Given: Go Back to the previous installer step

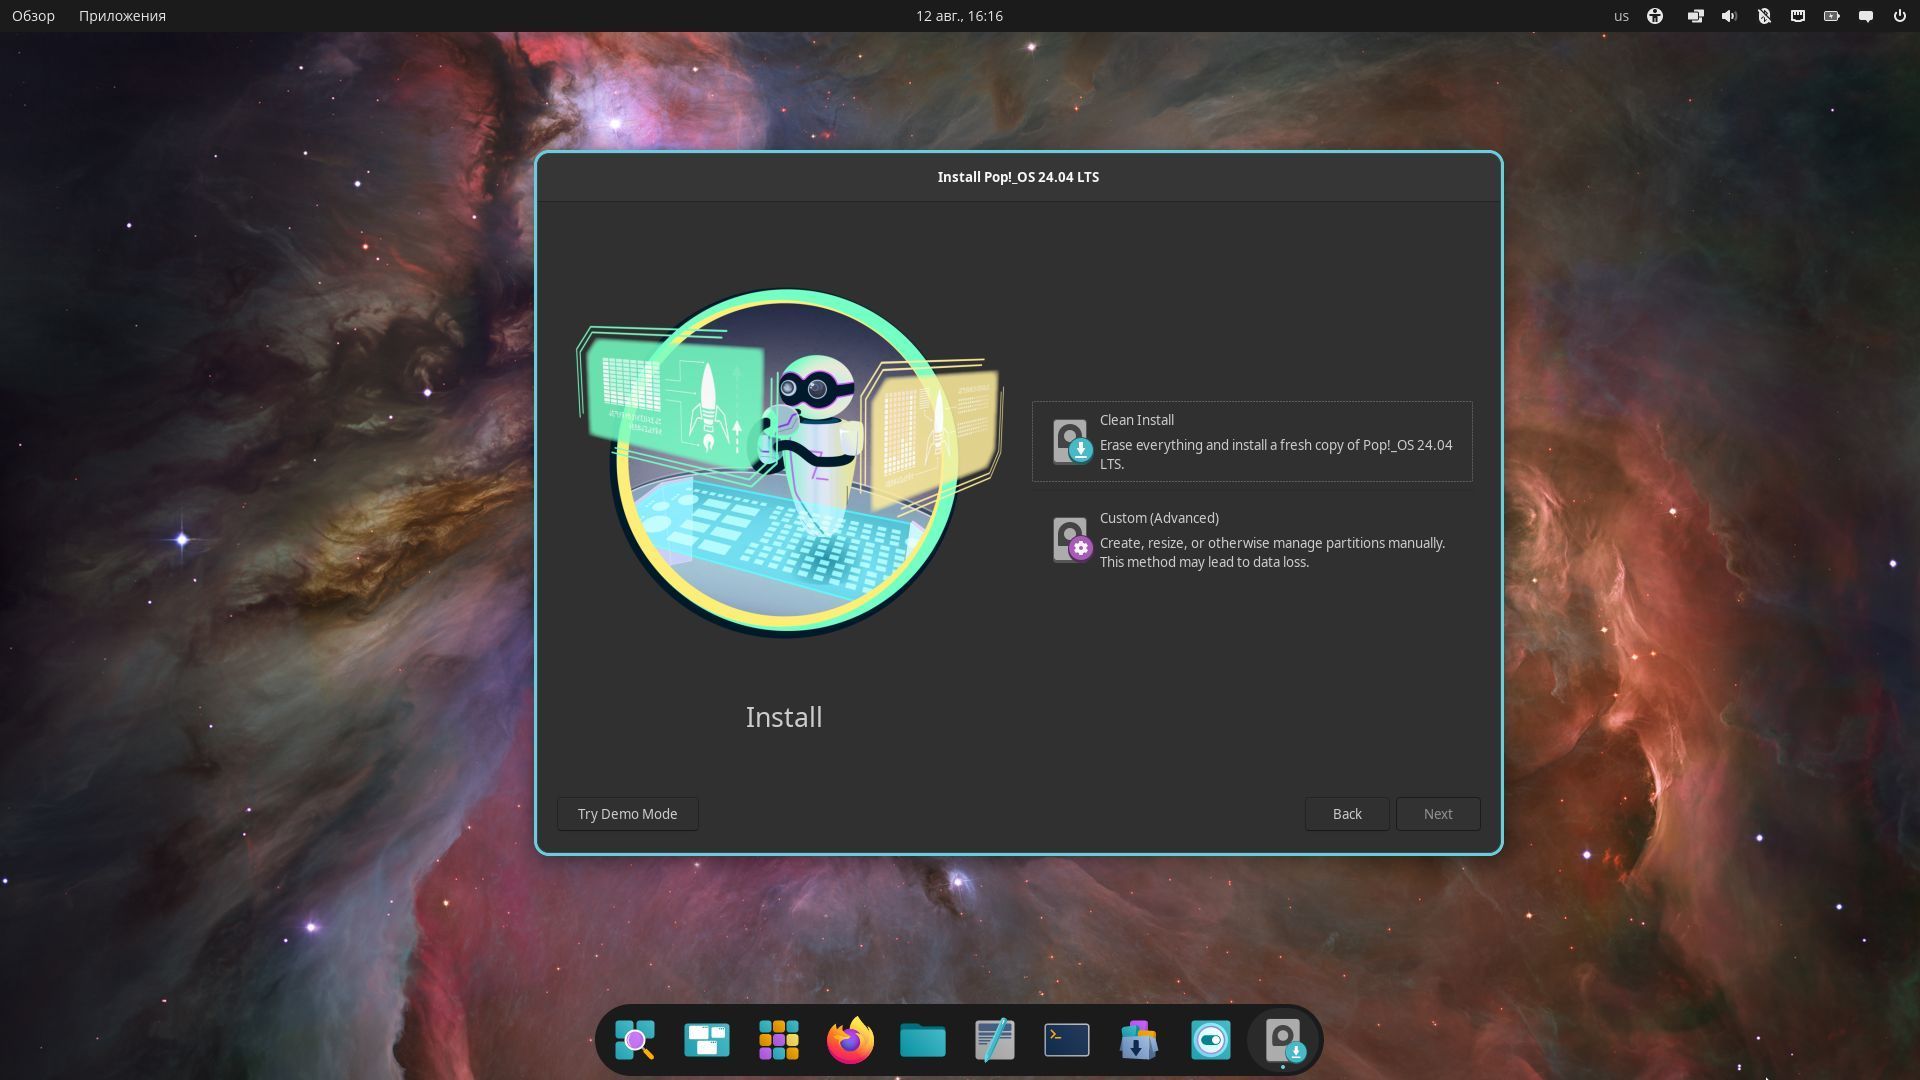Looking at the screenshot, I should pyautogui.click(x=1346, y=814).
